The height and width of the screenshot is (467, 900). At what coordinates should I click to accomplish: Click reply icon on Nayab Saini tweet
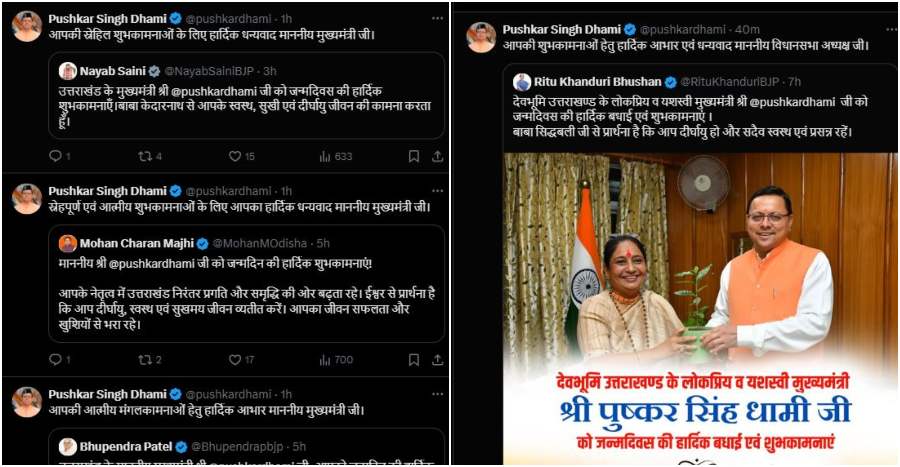pyautogui.click(x=55, y=156)
